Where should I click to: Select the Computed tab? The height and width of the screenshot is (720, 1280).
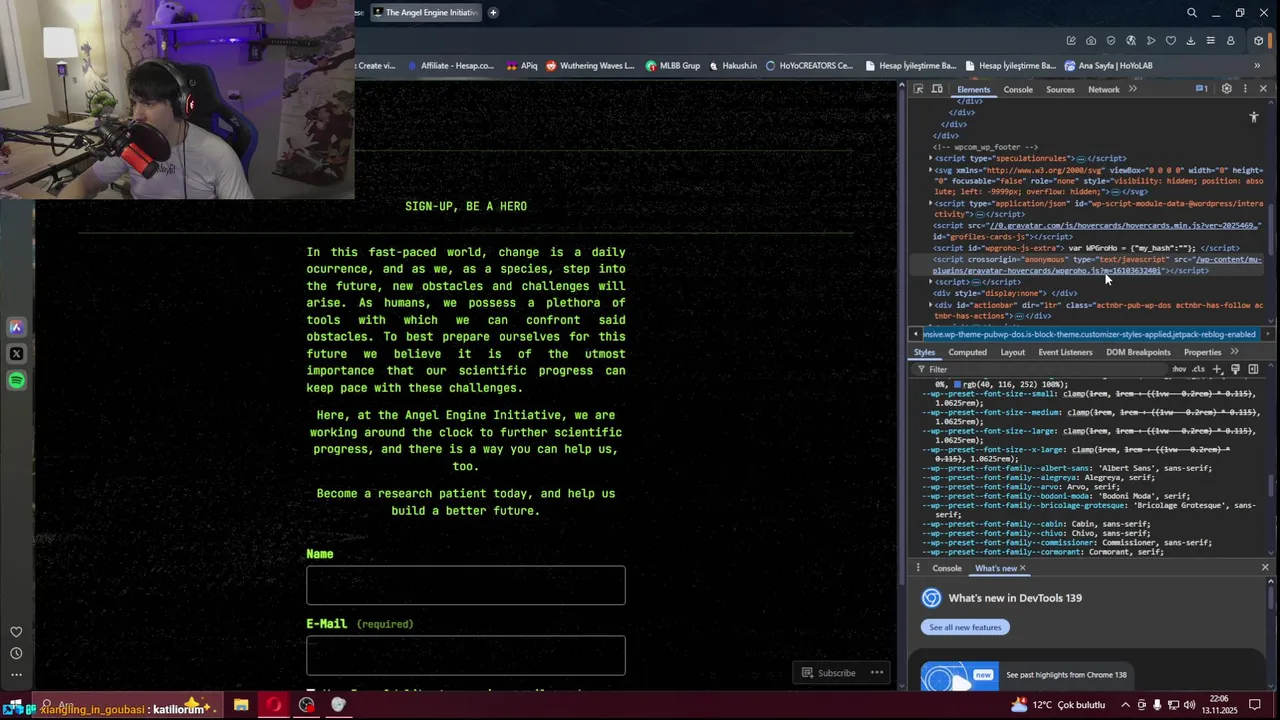click(x=967, y=352)
